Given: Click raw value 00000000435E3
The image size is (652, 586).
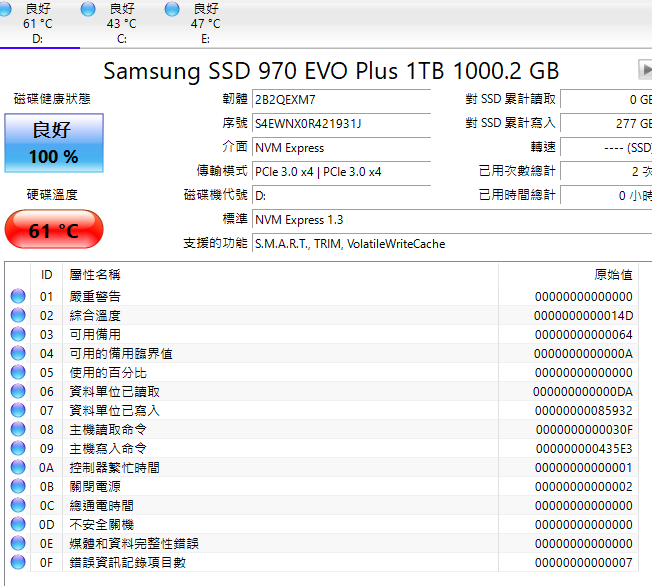Looking at the screenshot, I should point(584,449).
